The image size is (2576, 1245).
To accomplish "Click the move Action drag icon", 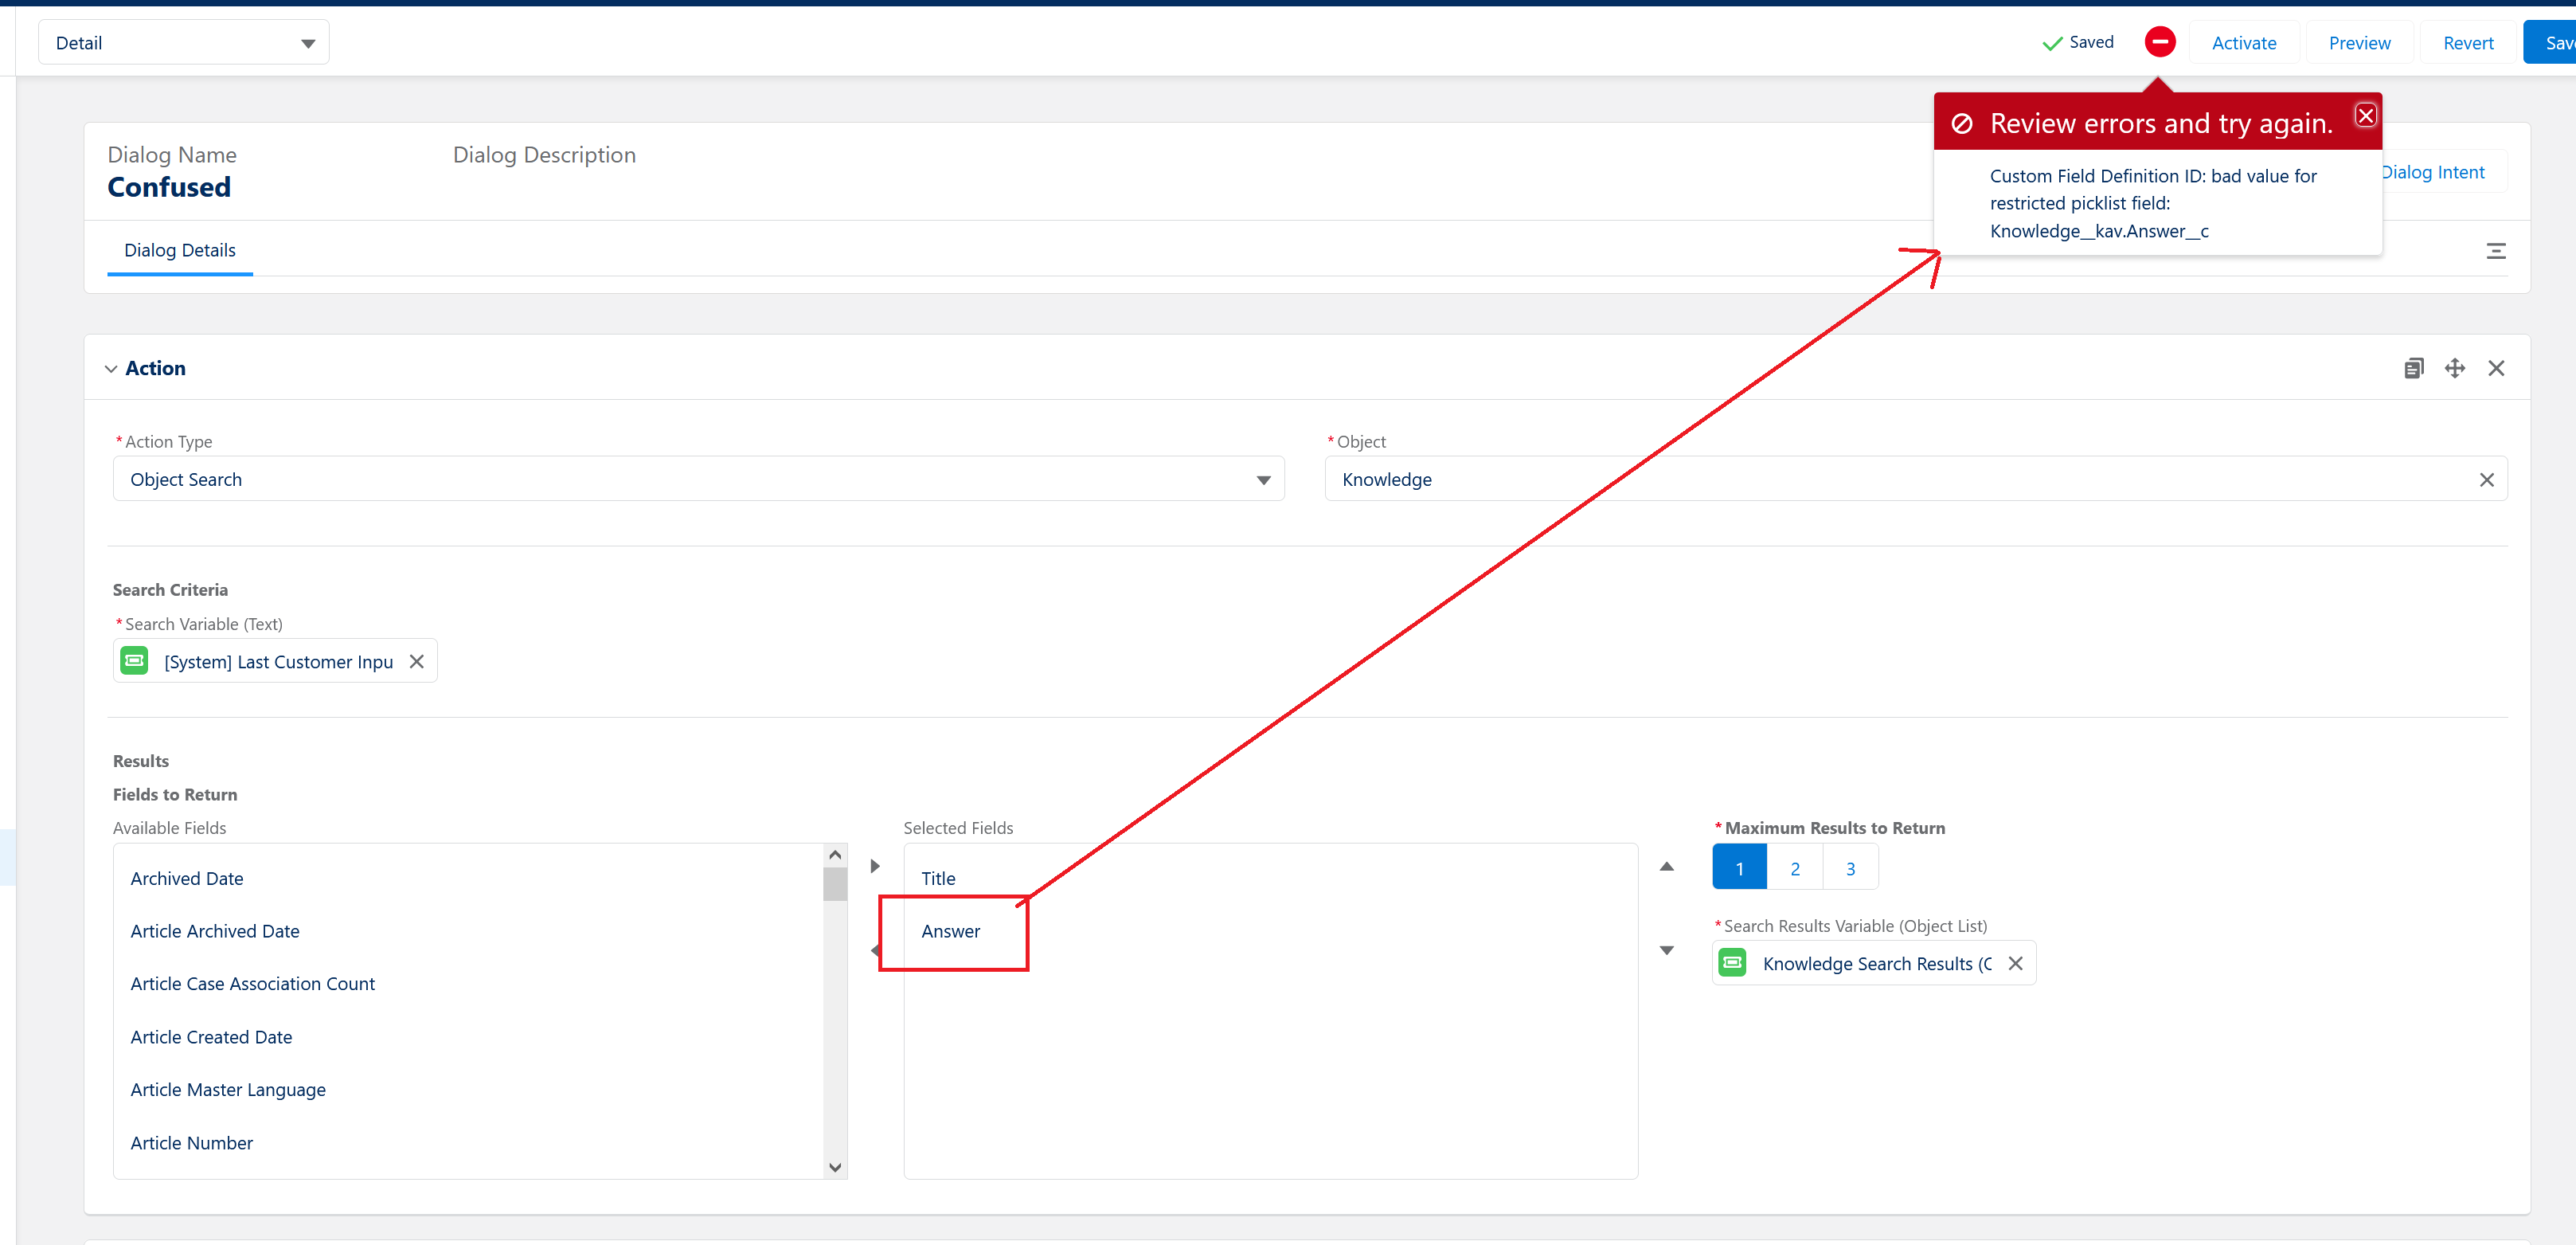I will [x=2454, y=368].
